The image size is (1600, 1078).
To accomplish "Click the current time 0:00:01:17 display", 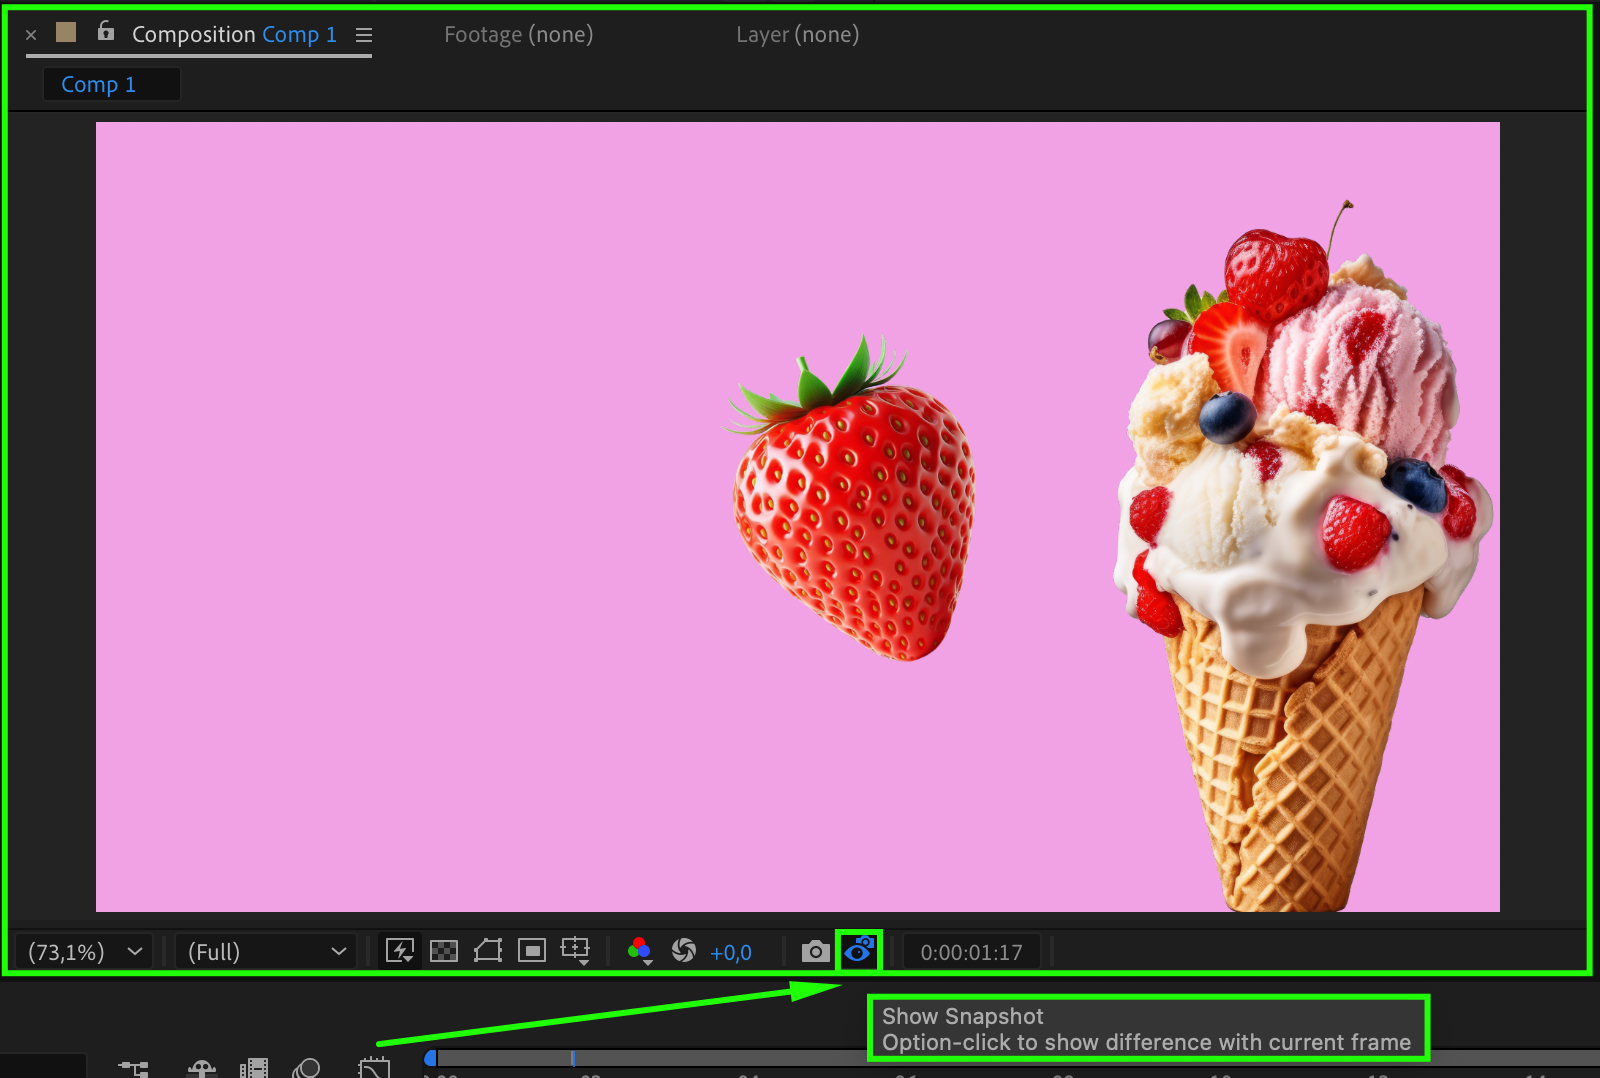I will 971,952.
